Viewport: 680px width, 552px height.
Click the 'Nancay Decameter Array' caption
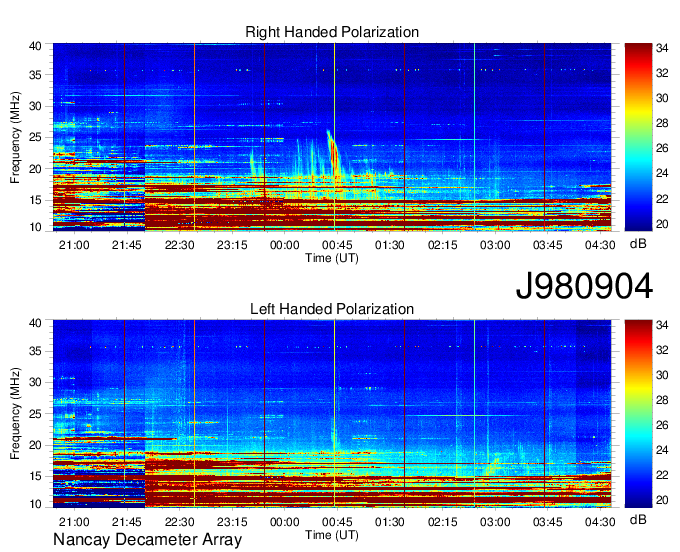147,540
